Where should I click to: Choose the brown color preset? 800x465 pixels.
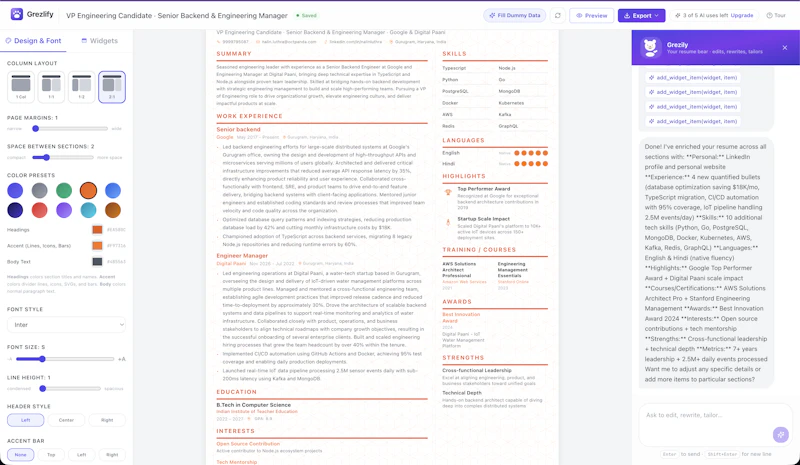pyautogui.click(x=113, y=210)
